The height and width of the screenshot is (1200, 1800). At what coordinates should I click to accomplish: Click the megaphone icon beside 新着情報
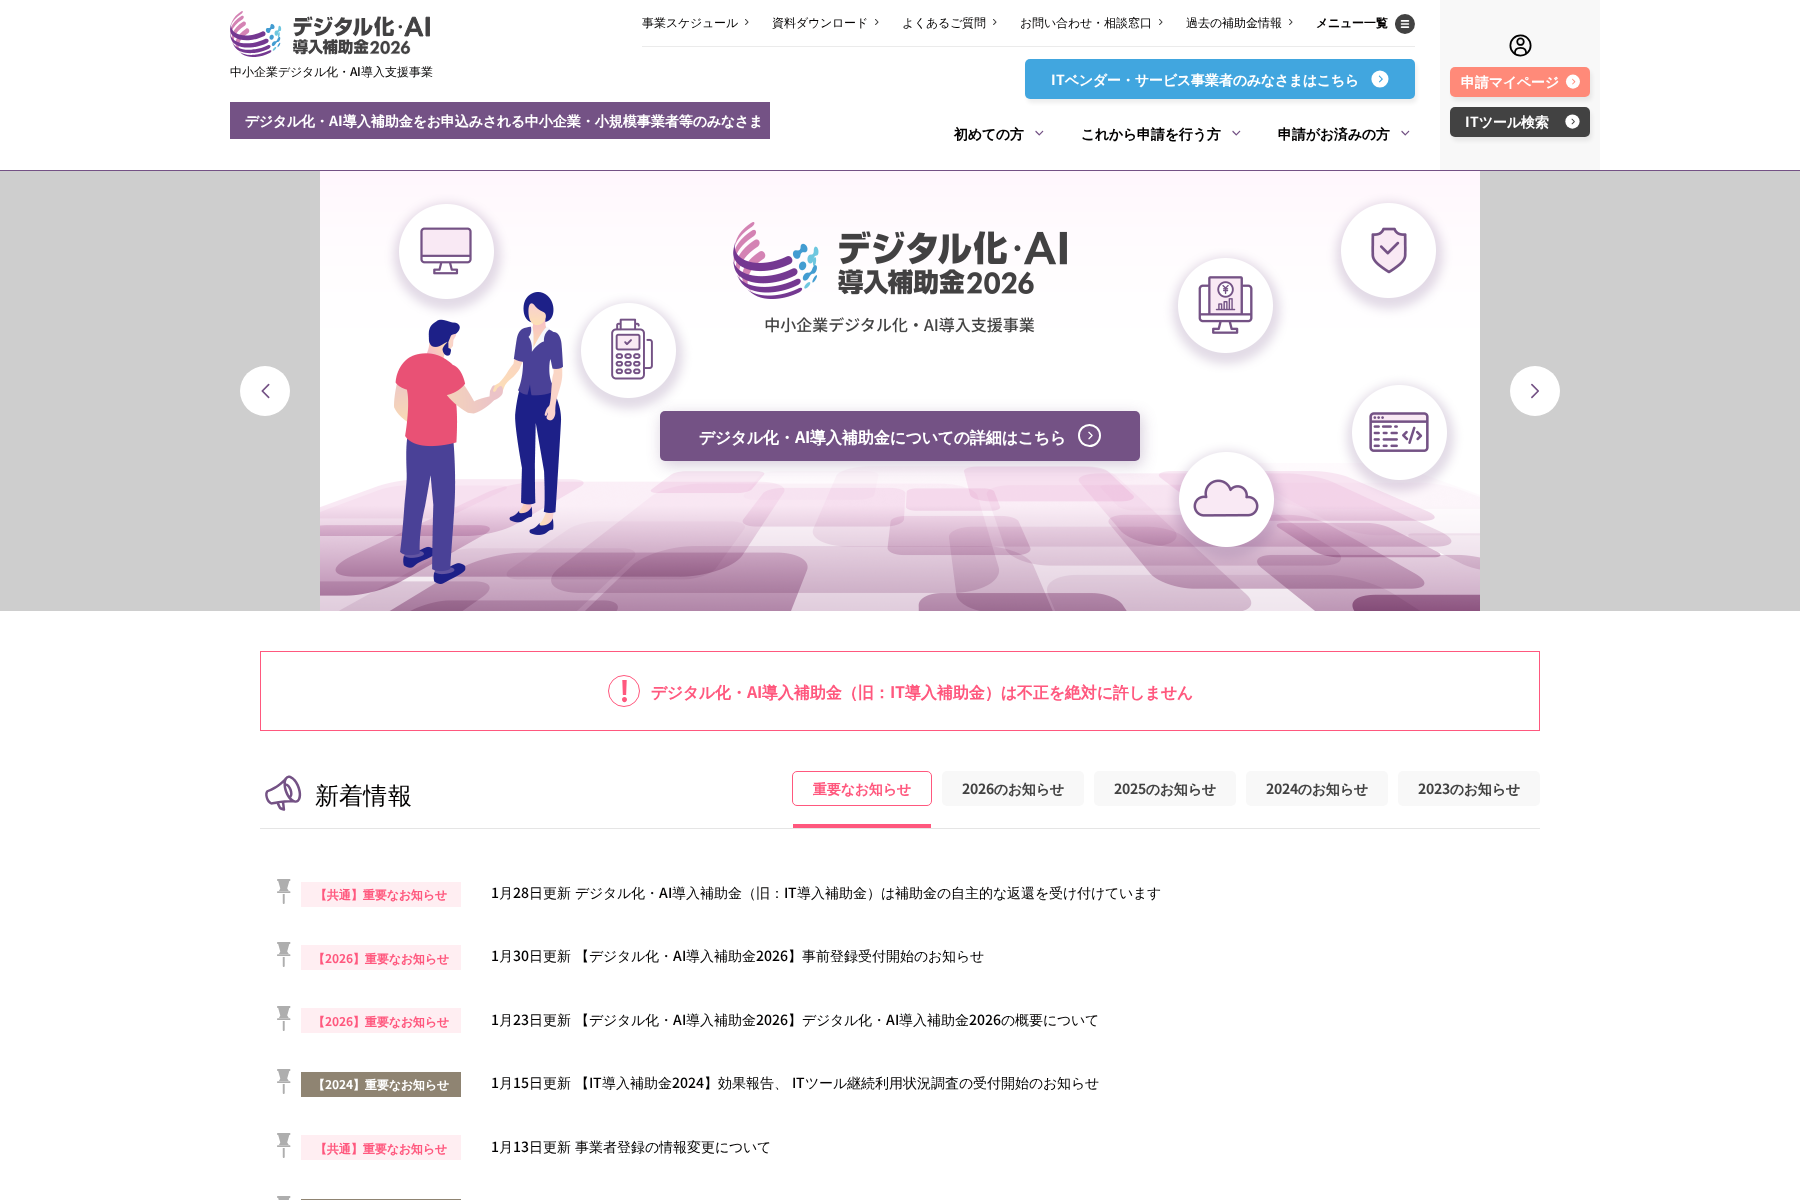283,794
